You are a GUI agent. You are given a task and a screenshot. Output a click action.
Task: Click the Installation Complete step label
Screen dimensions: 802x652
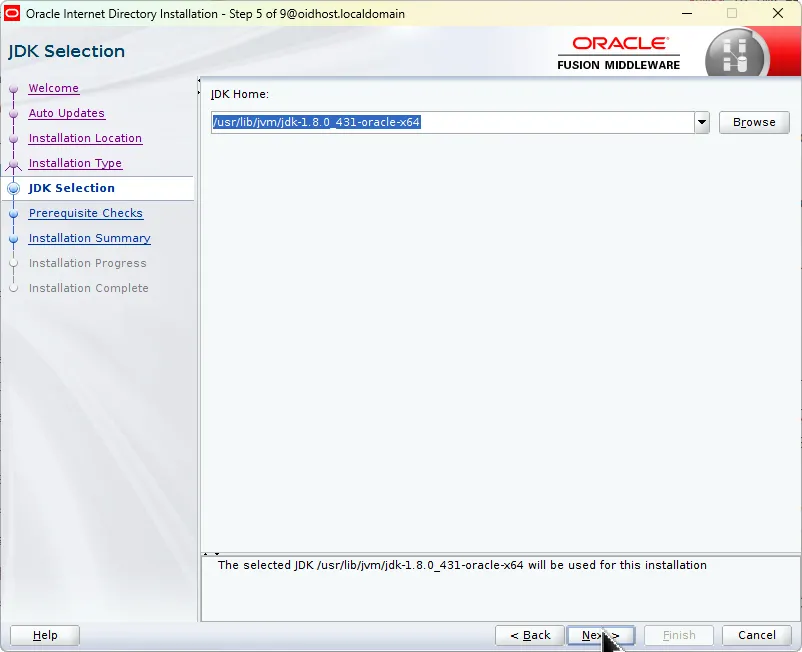(x=88, y=288)
